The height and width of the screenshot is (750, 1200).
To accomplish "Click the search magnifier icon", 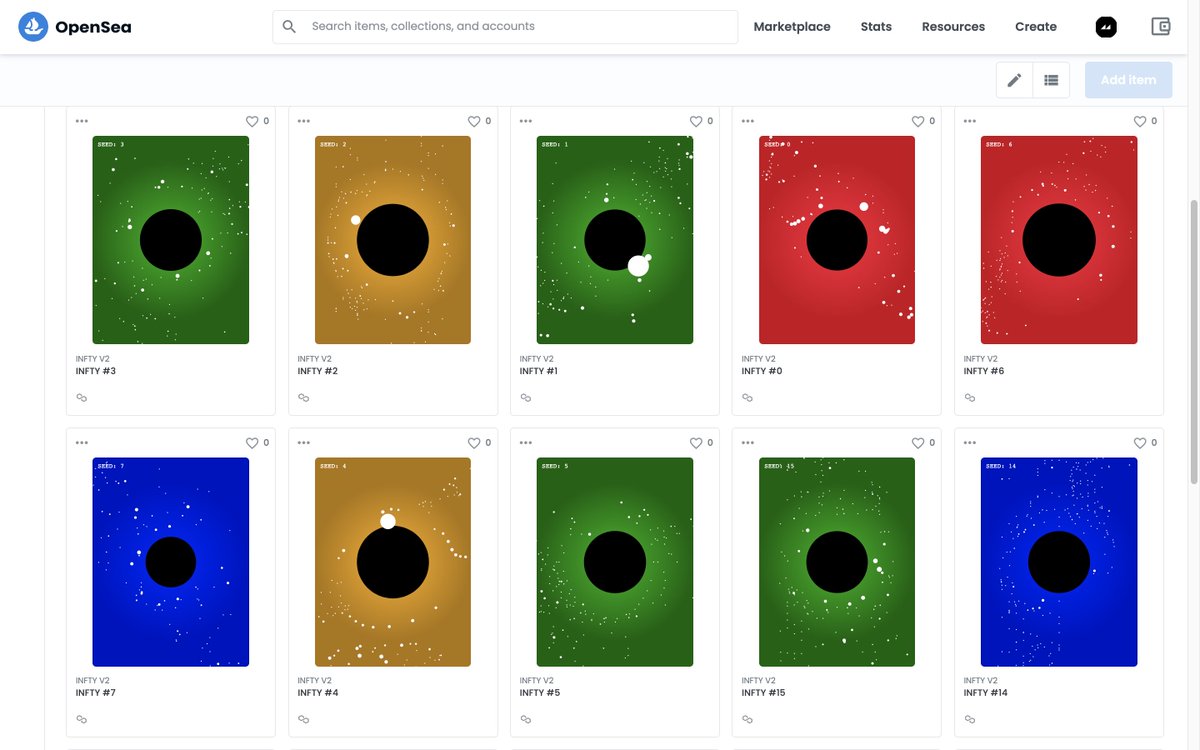I will click(289, 27).
